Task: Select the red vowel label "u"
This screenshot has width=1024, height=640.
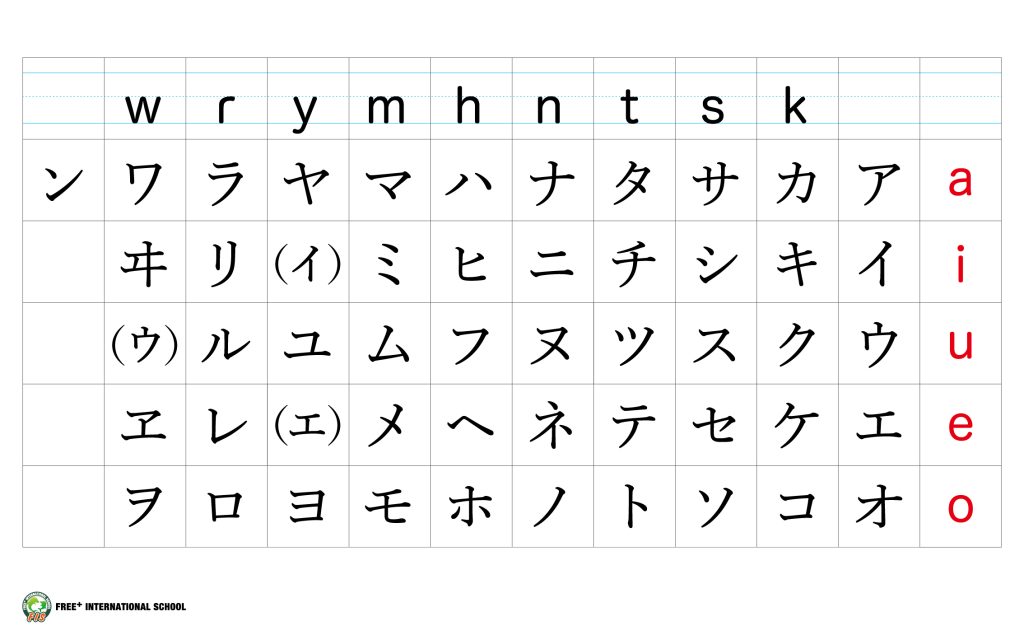Action: [960, 345]
